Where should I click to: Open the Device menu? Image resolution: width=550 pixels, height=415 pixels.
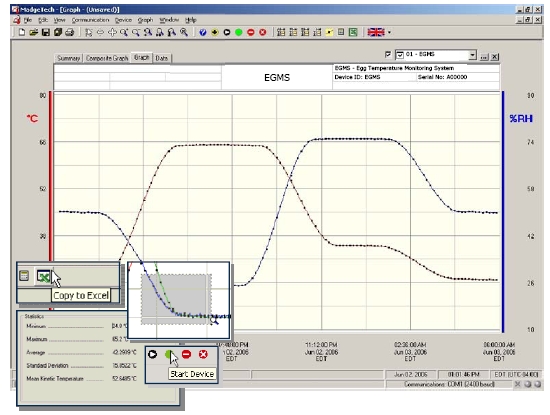tap(123, 20)
